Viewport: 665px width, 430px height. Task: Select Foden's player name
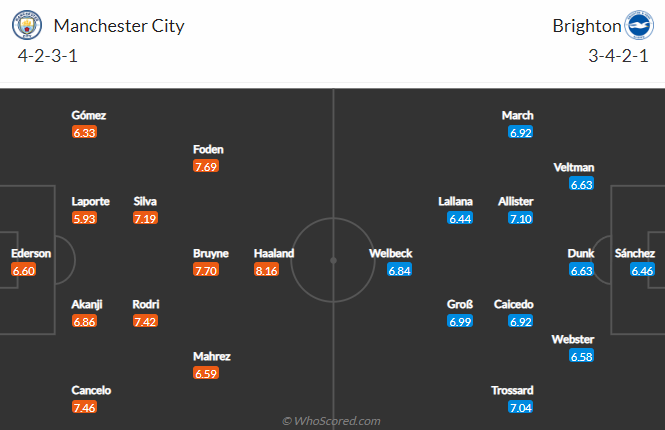click(210, 150)
